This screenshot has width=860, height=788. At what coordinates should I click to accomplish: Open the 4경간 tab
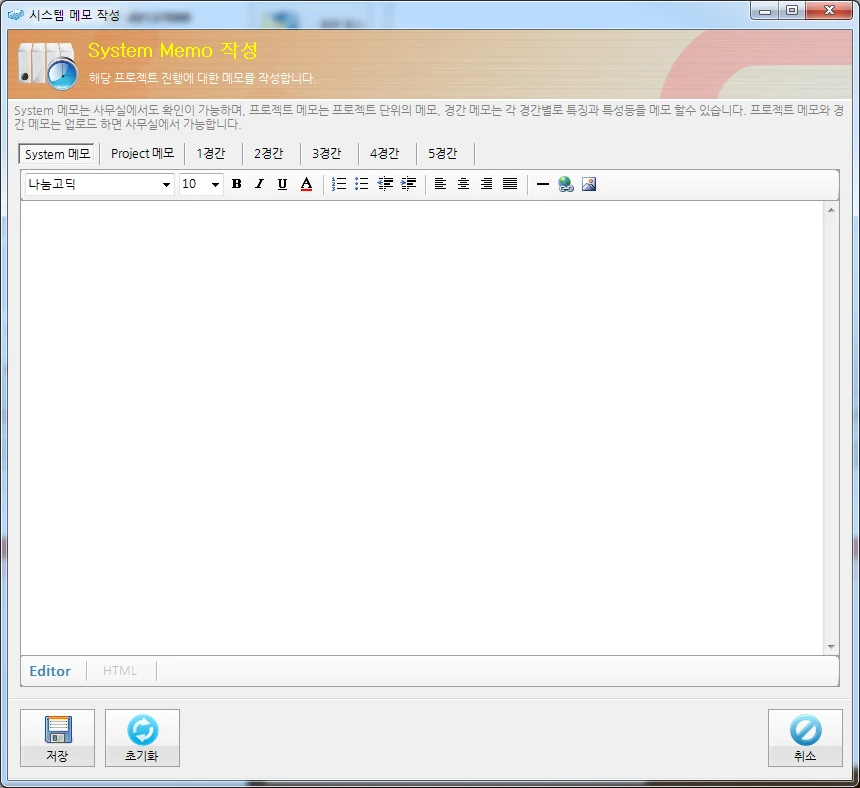[x=384, y=154]
